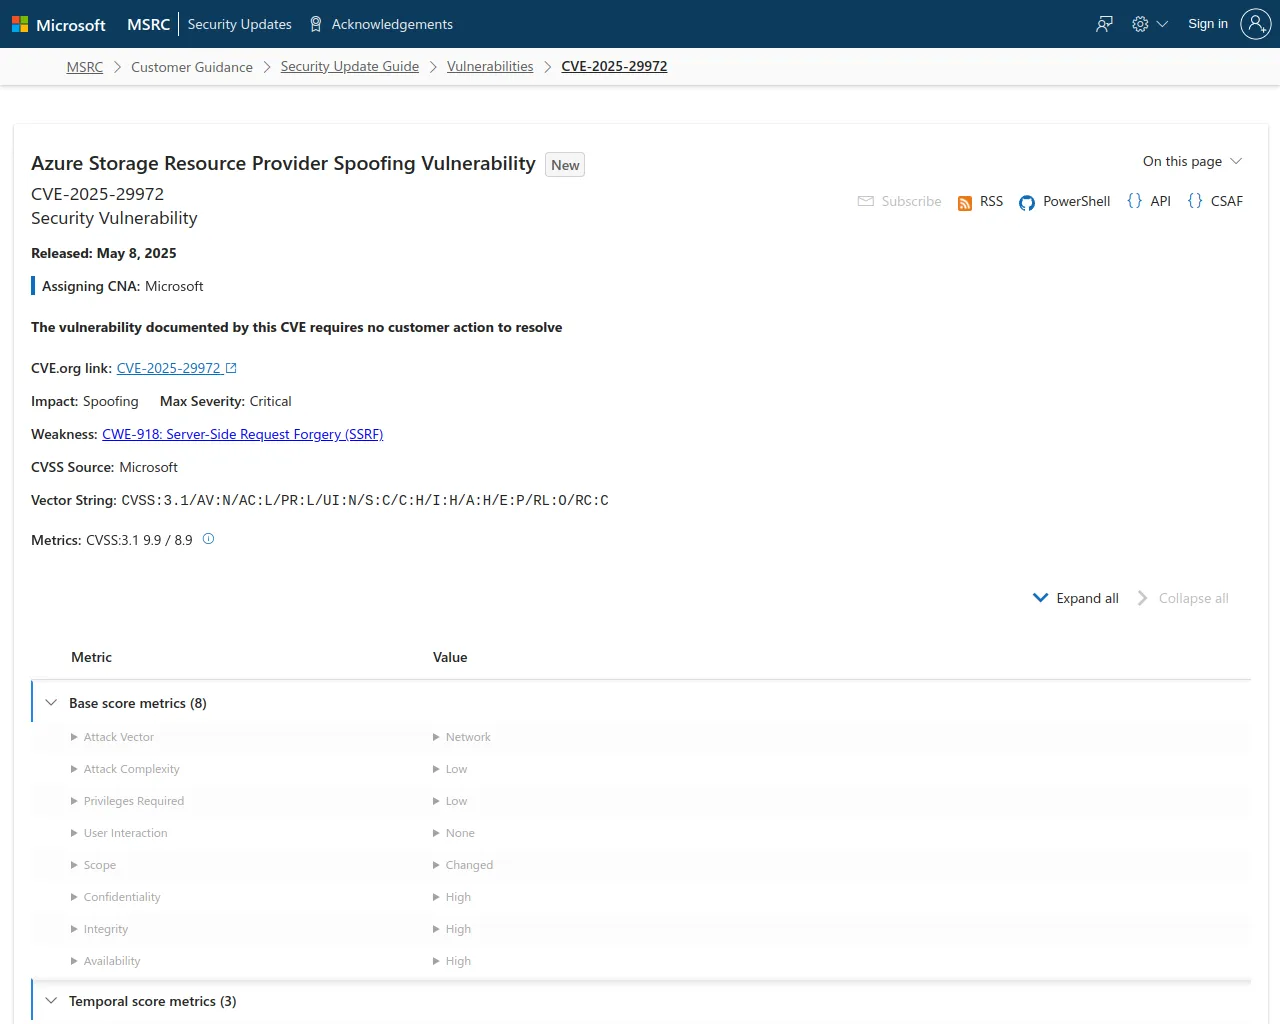Click the Acknowledgements ribbon icon
The height and width of the screenshot is (1024, 1280).
tap(316, 24)
